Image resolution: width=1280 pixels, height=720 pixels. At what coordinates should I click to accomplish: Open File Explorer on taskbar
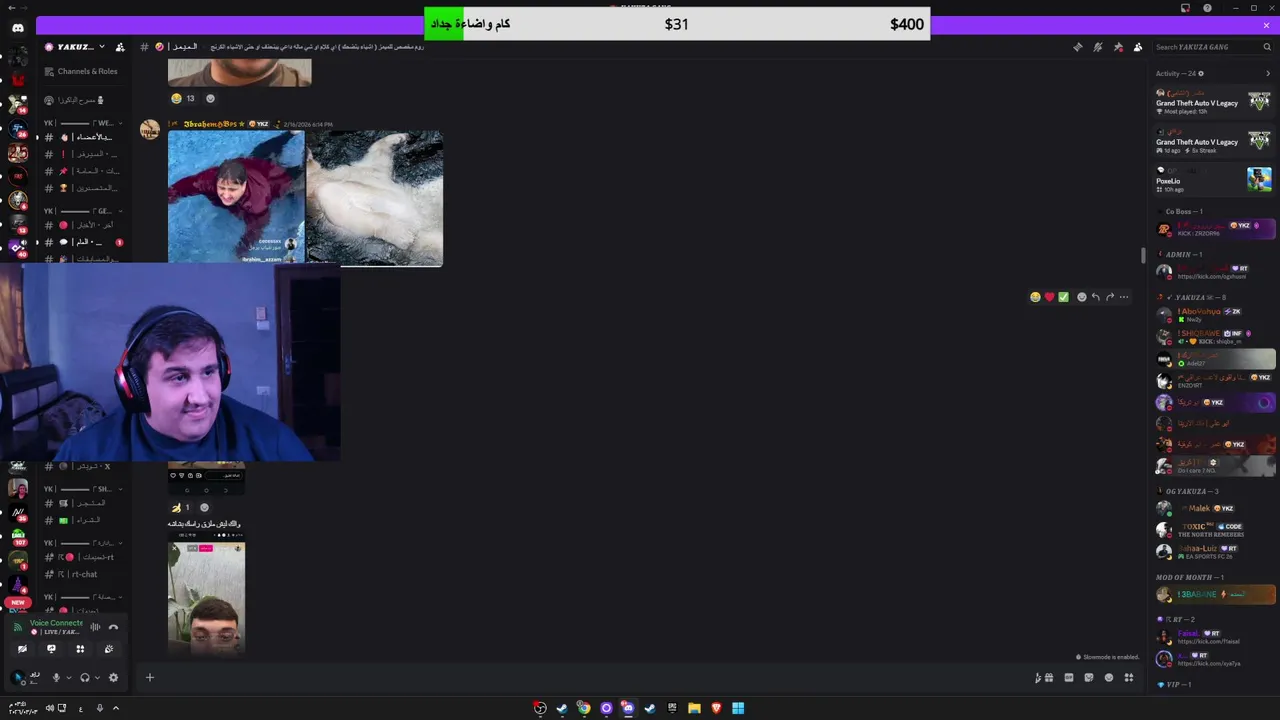click(694, 708)
